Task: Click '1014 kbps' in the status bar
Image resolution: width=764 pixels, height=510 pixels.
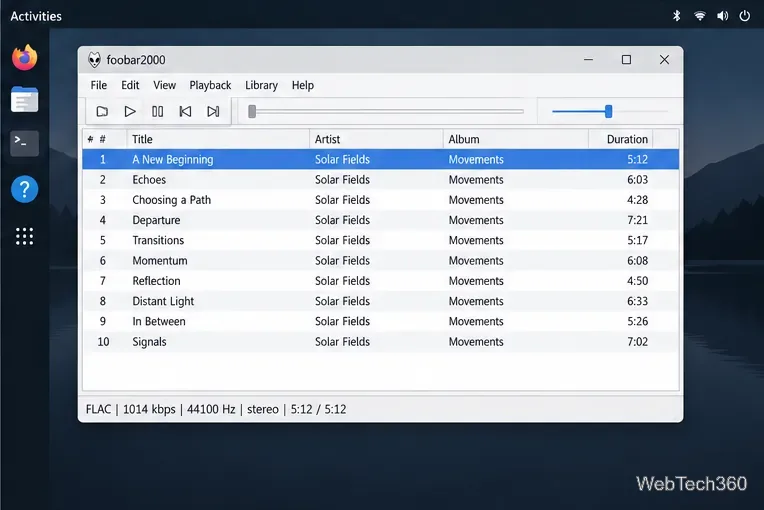Action: (149, 409)
